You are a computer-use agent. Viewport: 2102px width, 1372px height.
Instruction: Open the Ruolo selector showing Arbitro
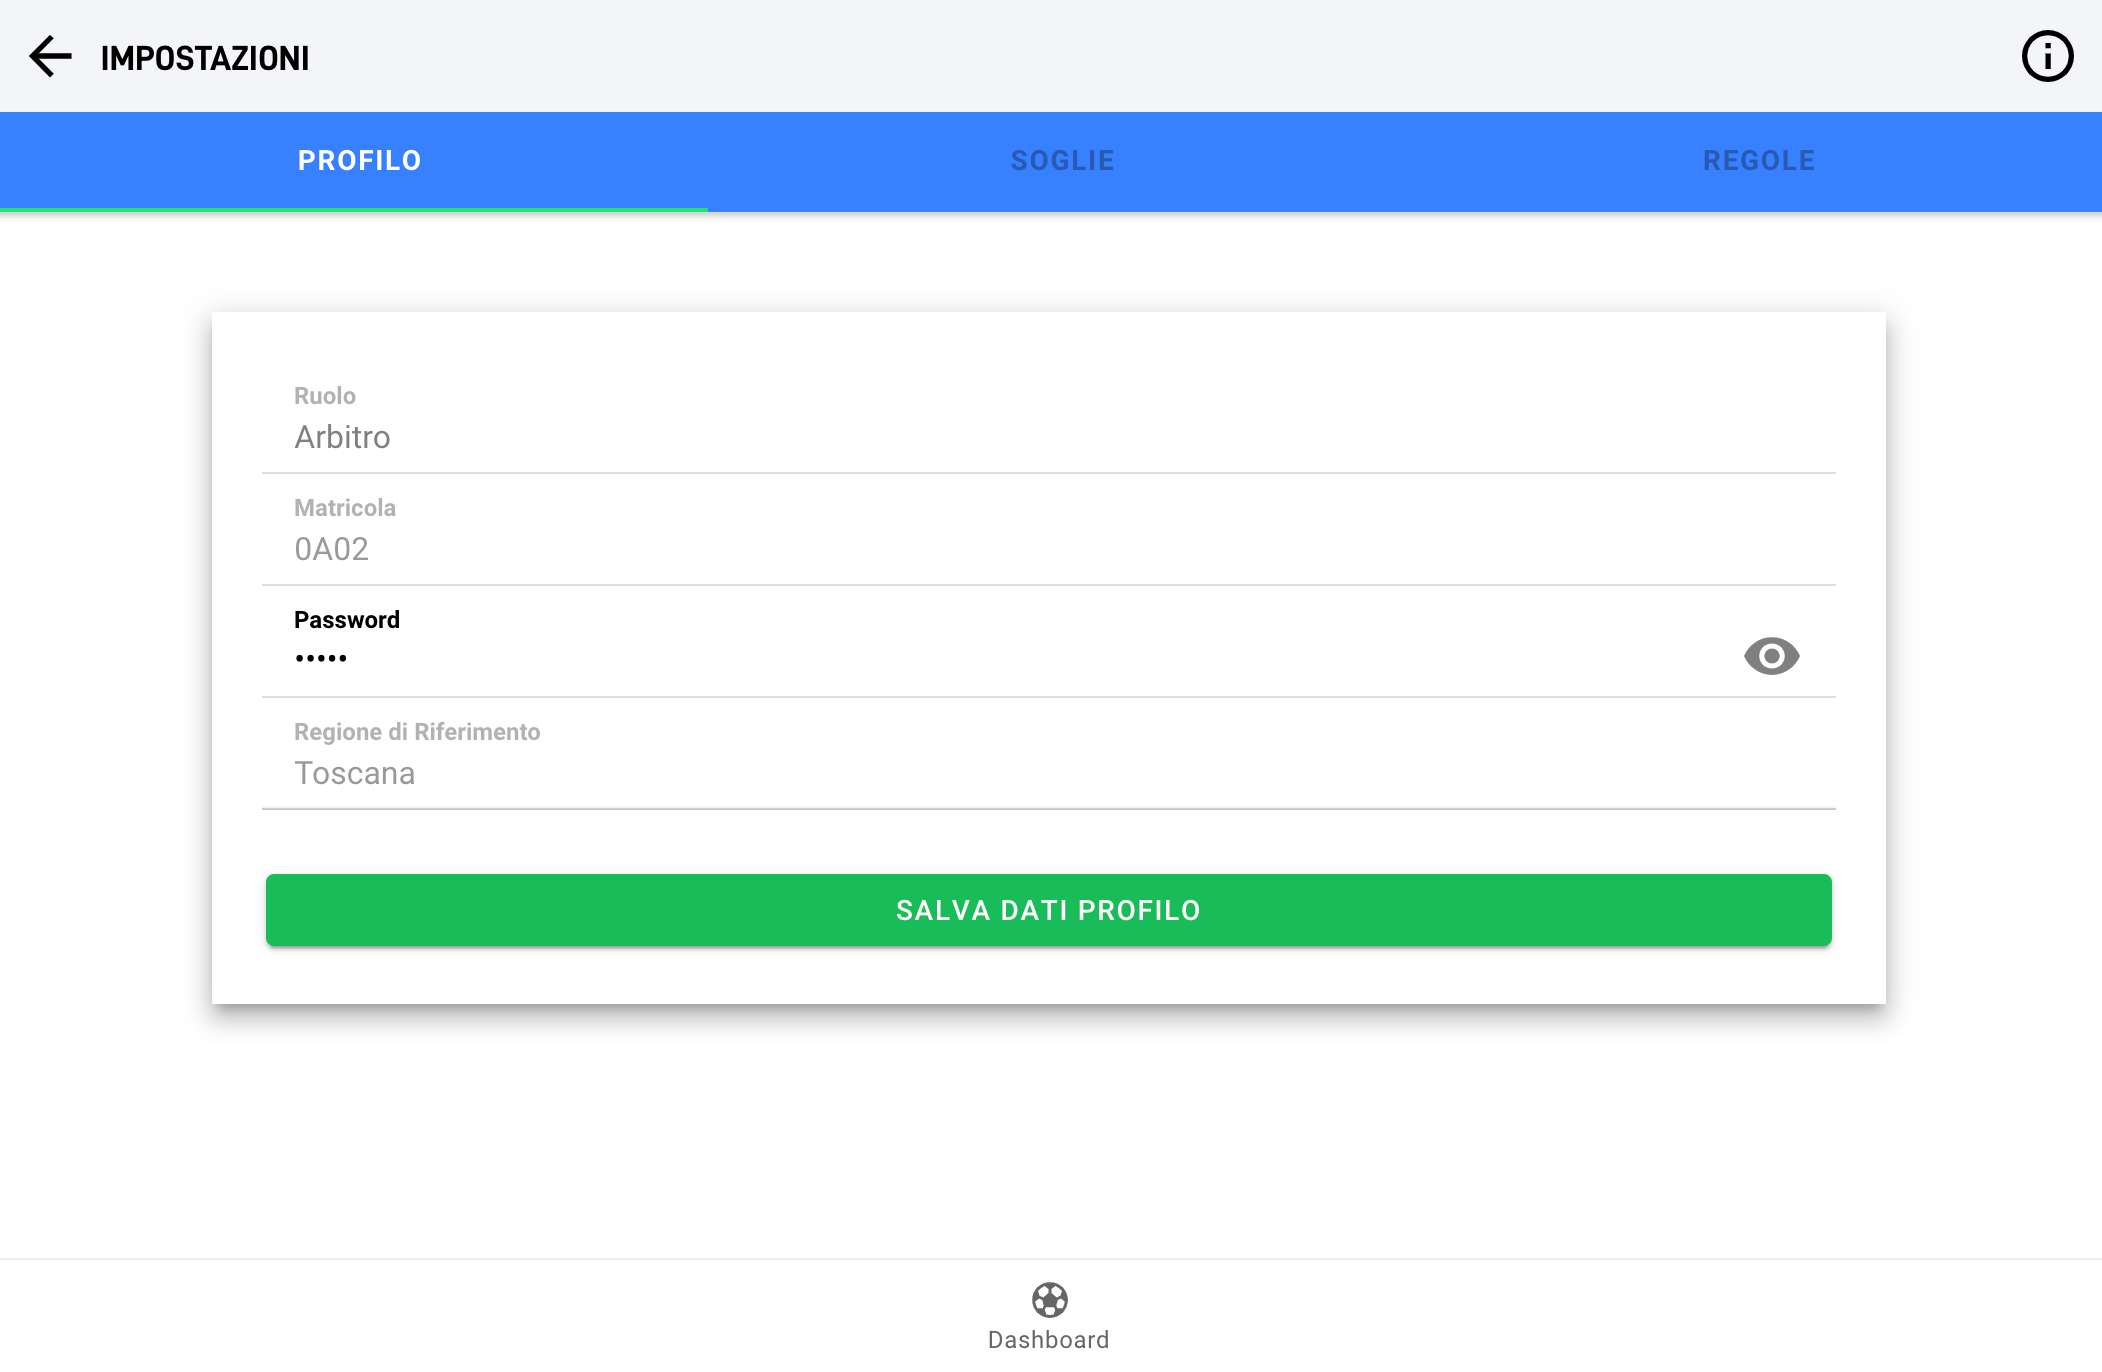pos(342,437)
